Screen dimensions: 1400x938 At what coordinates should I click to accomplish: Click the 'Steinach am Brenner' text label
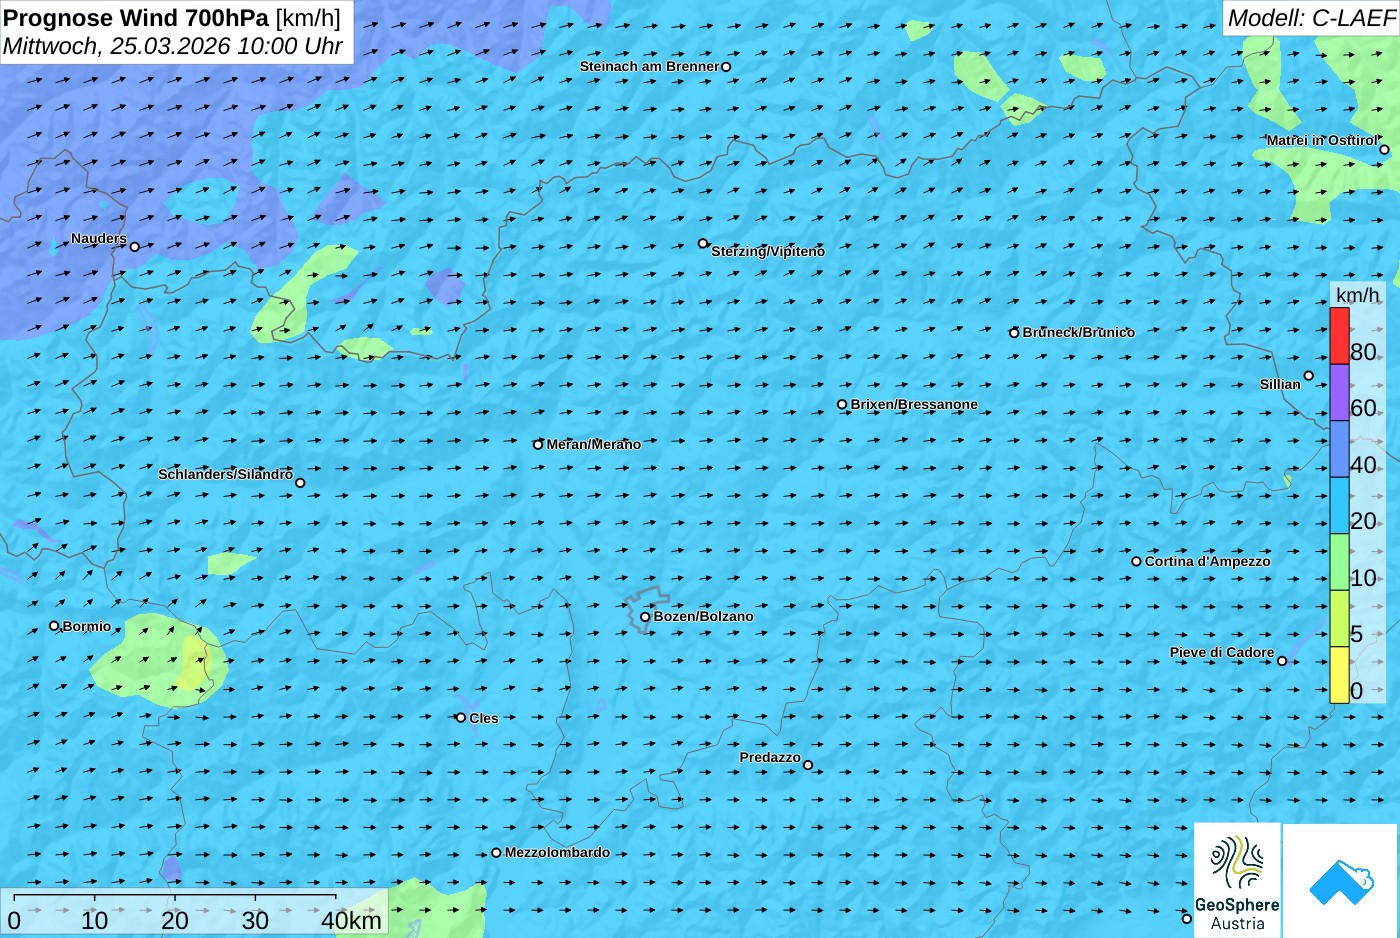coord(649,66)
